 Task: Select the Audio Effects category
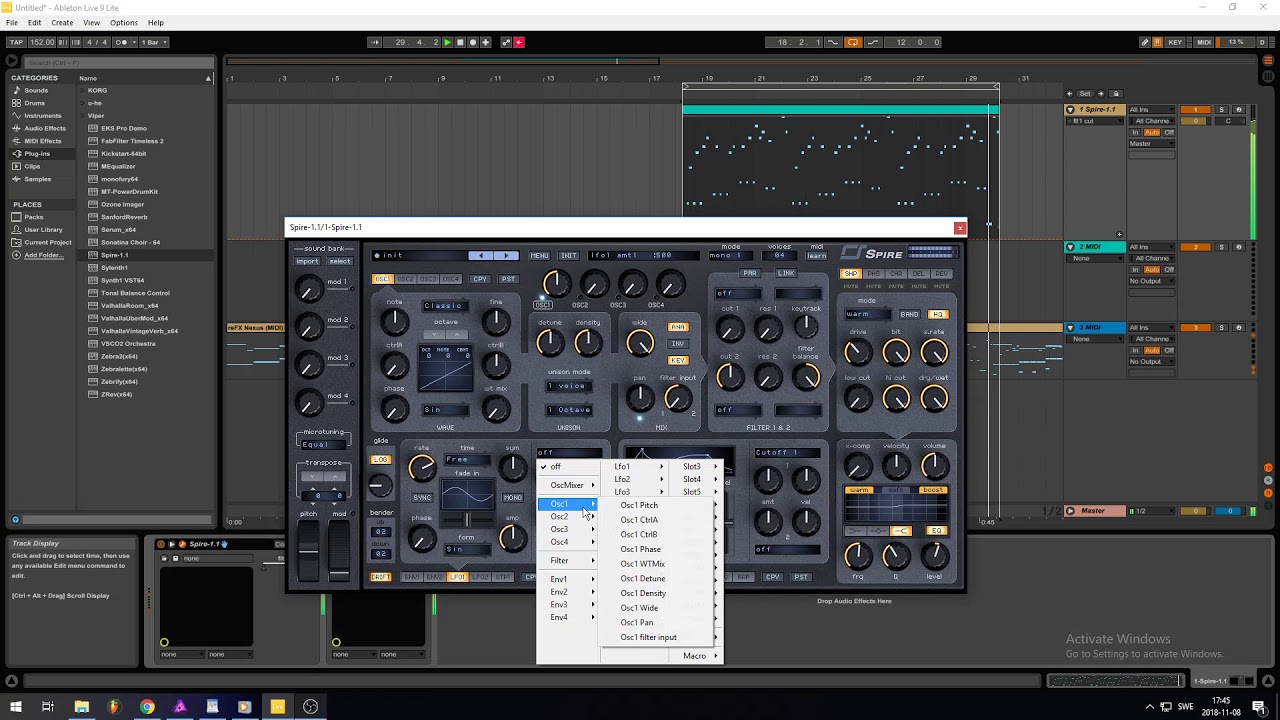coord(44,128)
